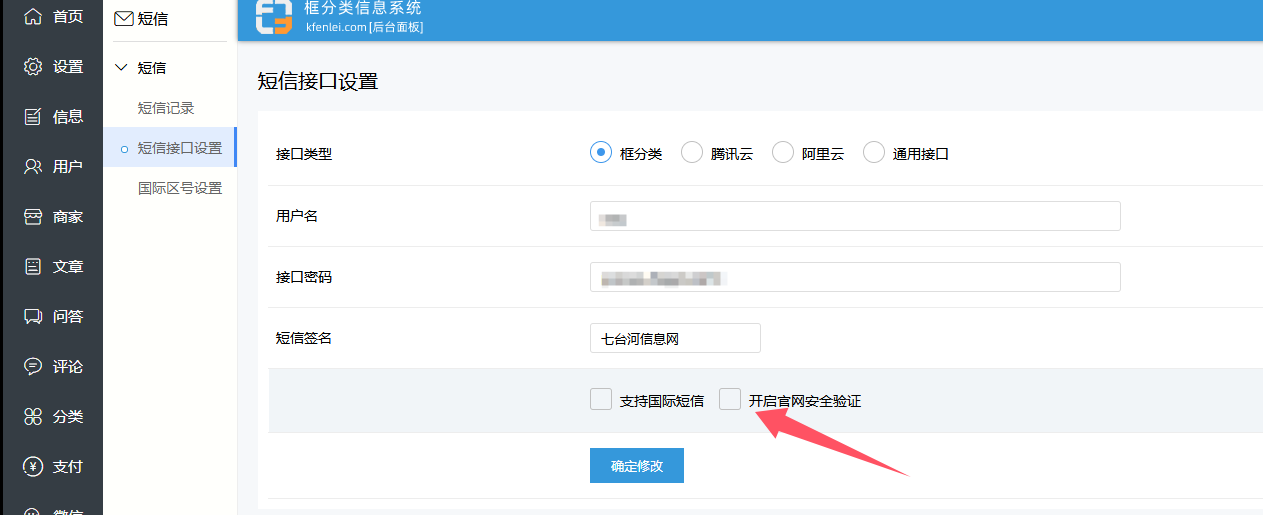Viewport: 1263px width, 515px height.
Task: Collapse the 短信 sidebar section chevron
Action: [122, 68]
